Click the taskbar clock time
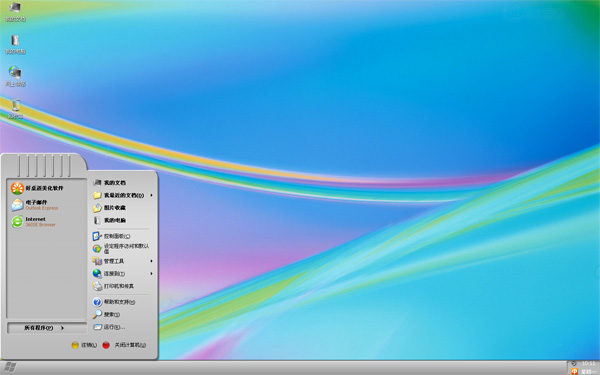This screenshot has width=600, height=375. point(589,364)
